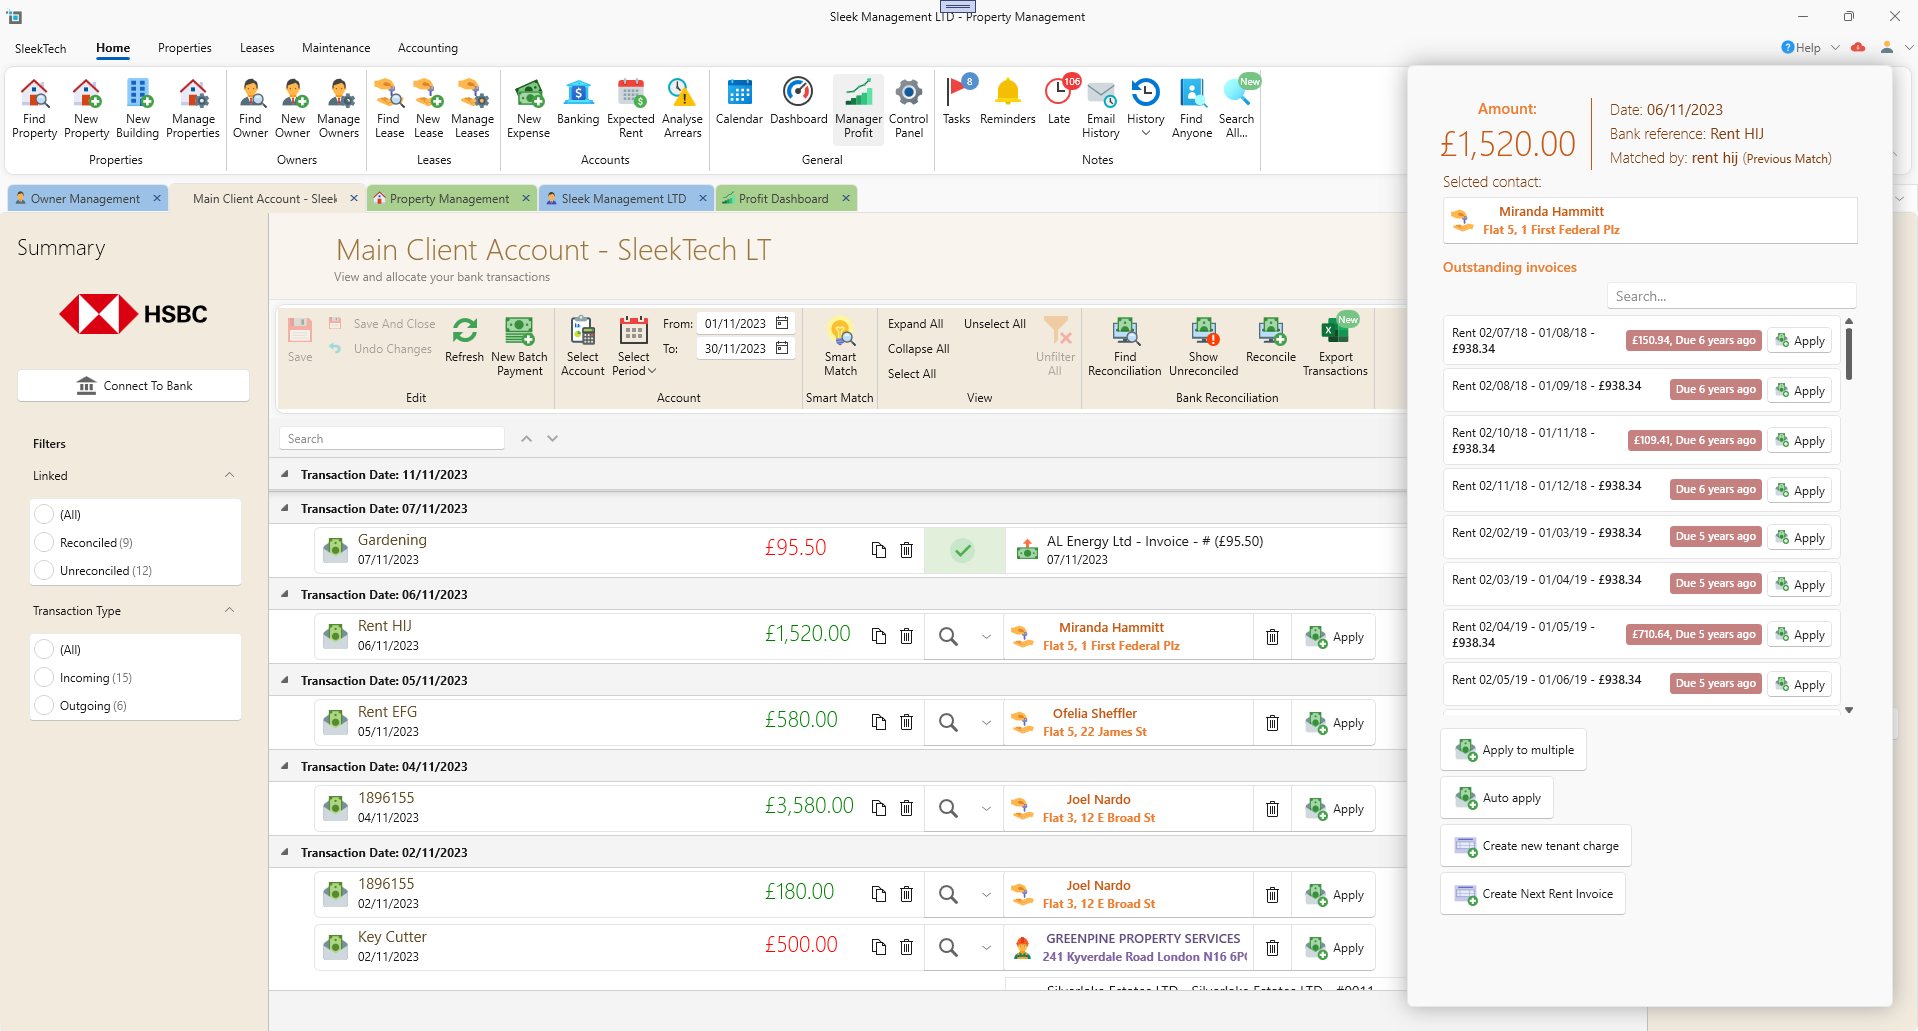Open the To date calendar picker

click(x=782, y=348)
